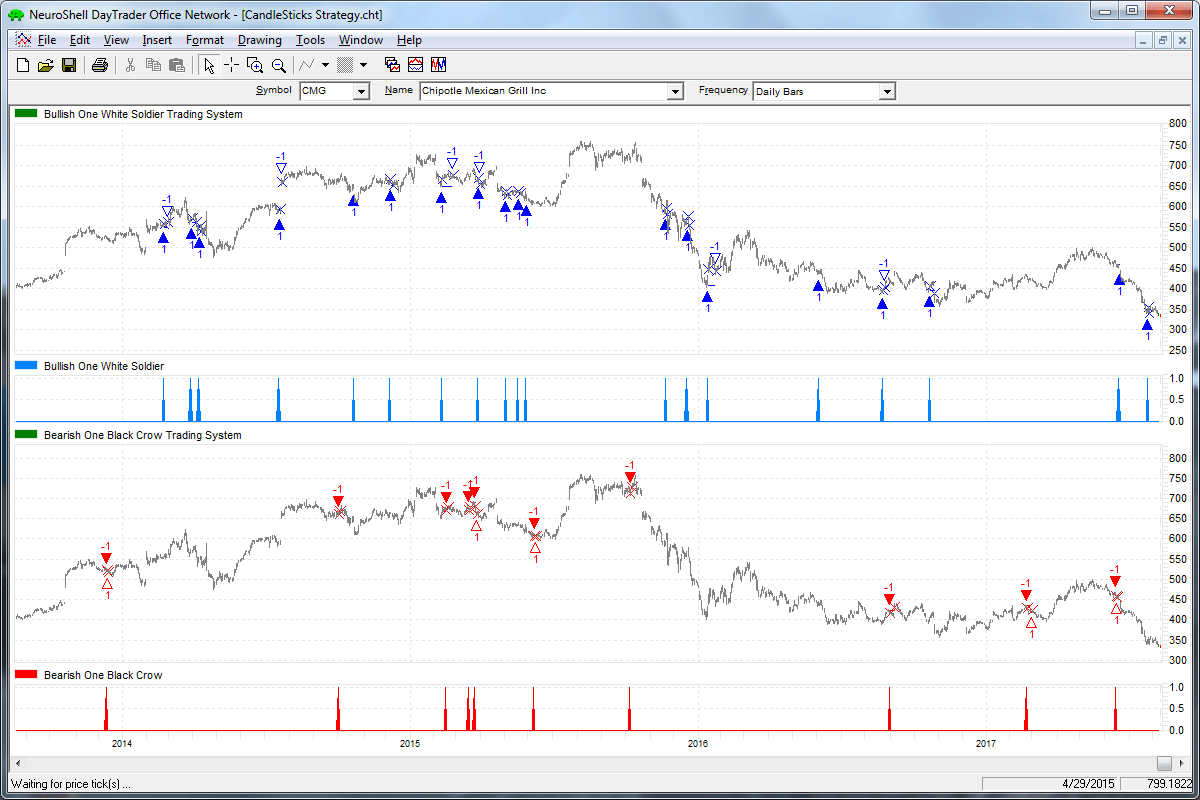1200x800 pixels.
Task: Select the arrow pointer tool
Action: (x=208, y=65)
